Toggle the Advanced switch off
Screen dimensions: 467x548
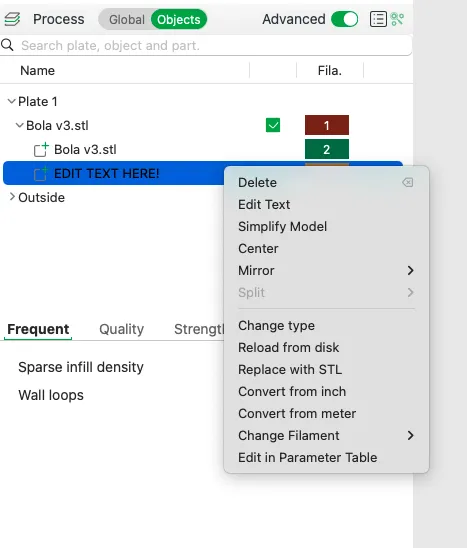(344, 19)
